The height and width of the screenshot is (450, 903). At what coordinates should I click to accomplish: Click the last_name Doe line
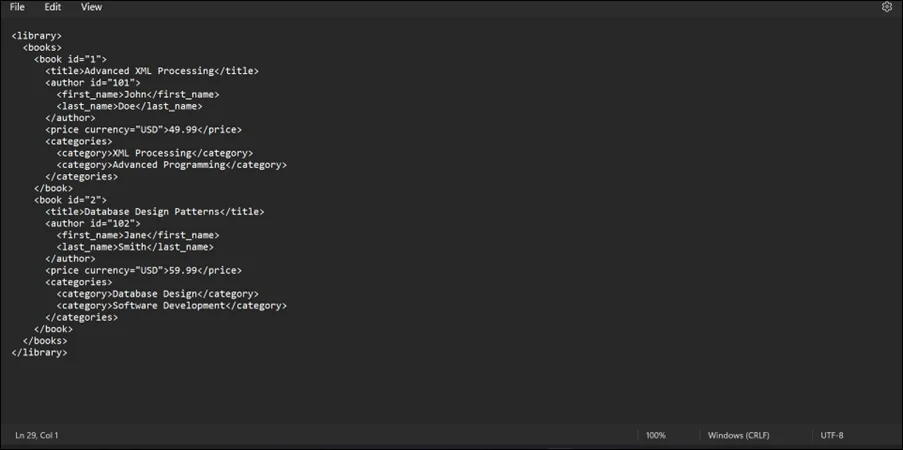(x=129, y=106)
